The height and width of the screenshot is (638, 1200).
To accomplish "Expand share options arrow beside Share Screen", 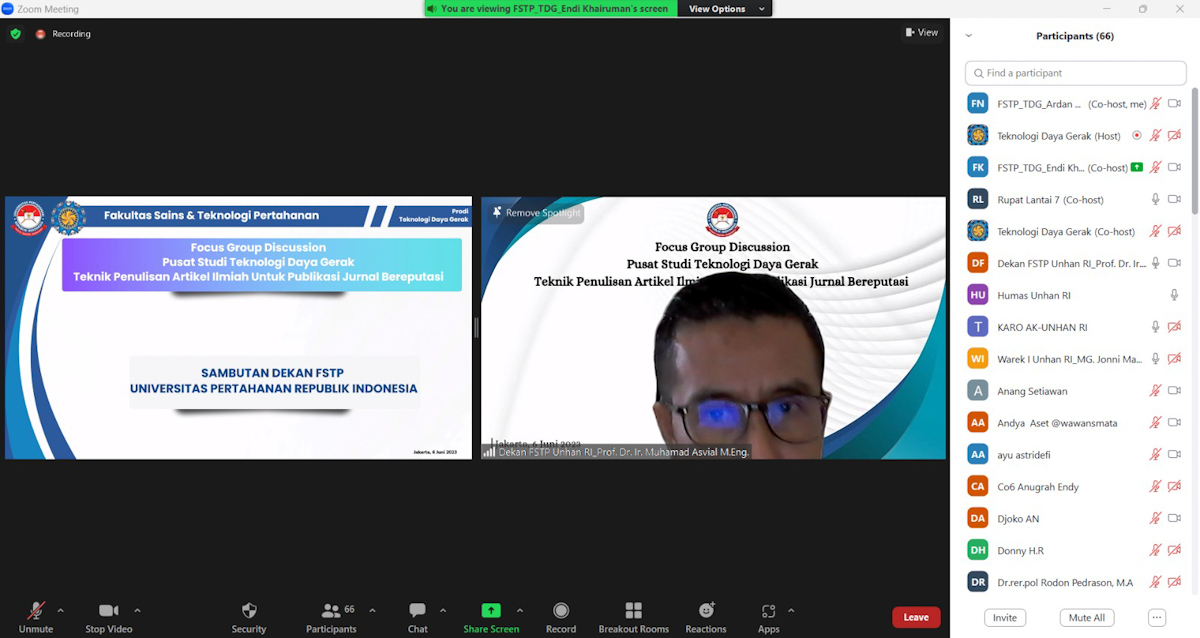I will click(519, 610).
